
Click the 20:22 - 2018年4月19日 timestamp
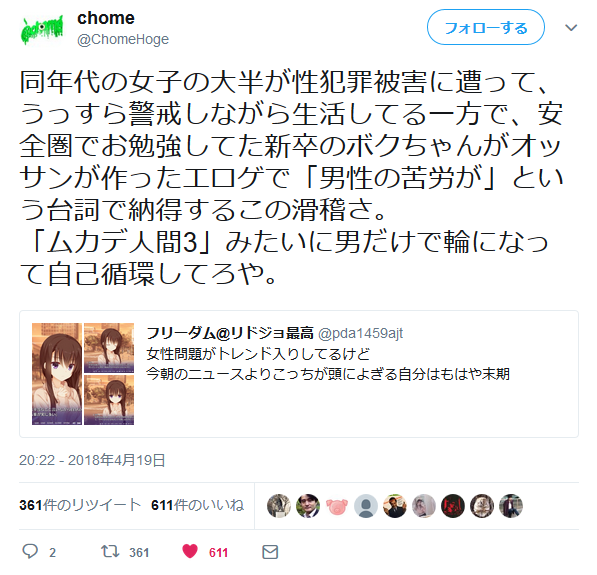coord(92,460)
